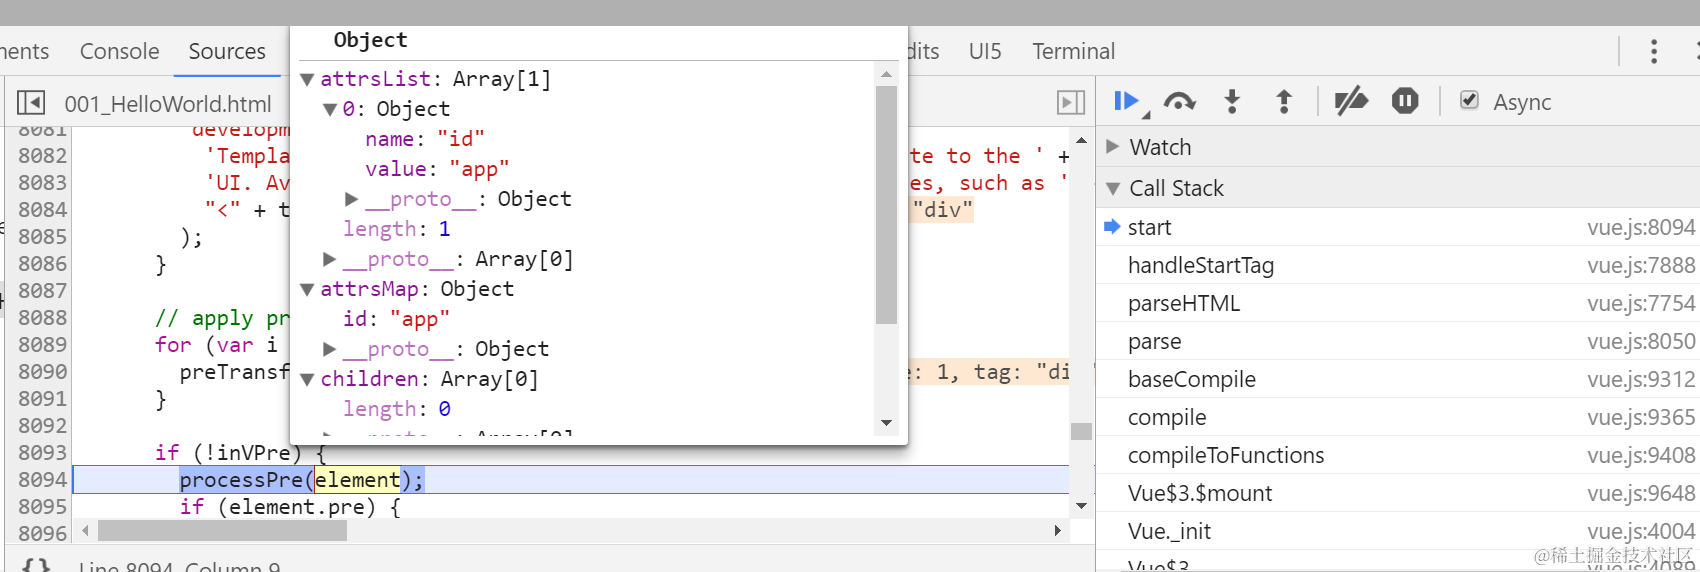The image size is (1700, 572).
Task: Select handleStartTag call stack frame
Action: [x=1398, y=265]
